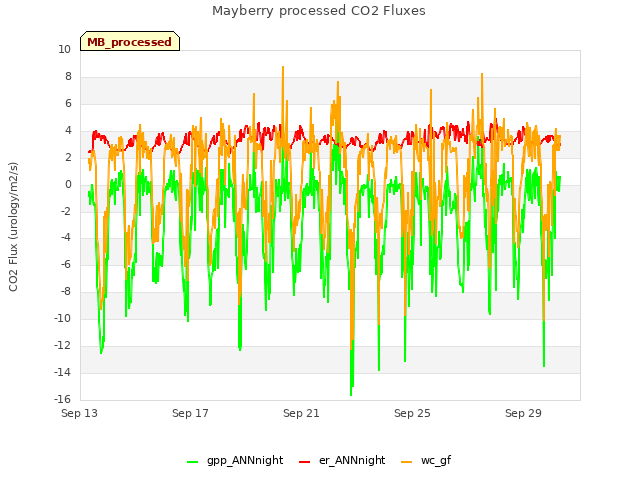
Task: Click the y-axis value 8
Action: (68, 76)
